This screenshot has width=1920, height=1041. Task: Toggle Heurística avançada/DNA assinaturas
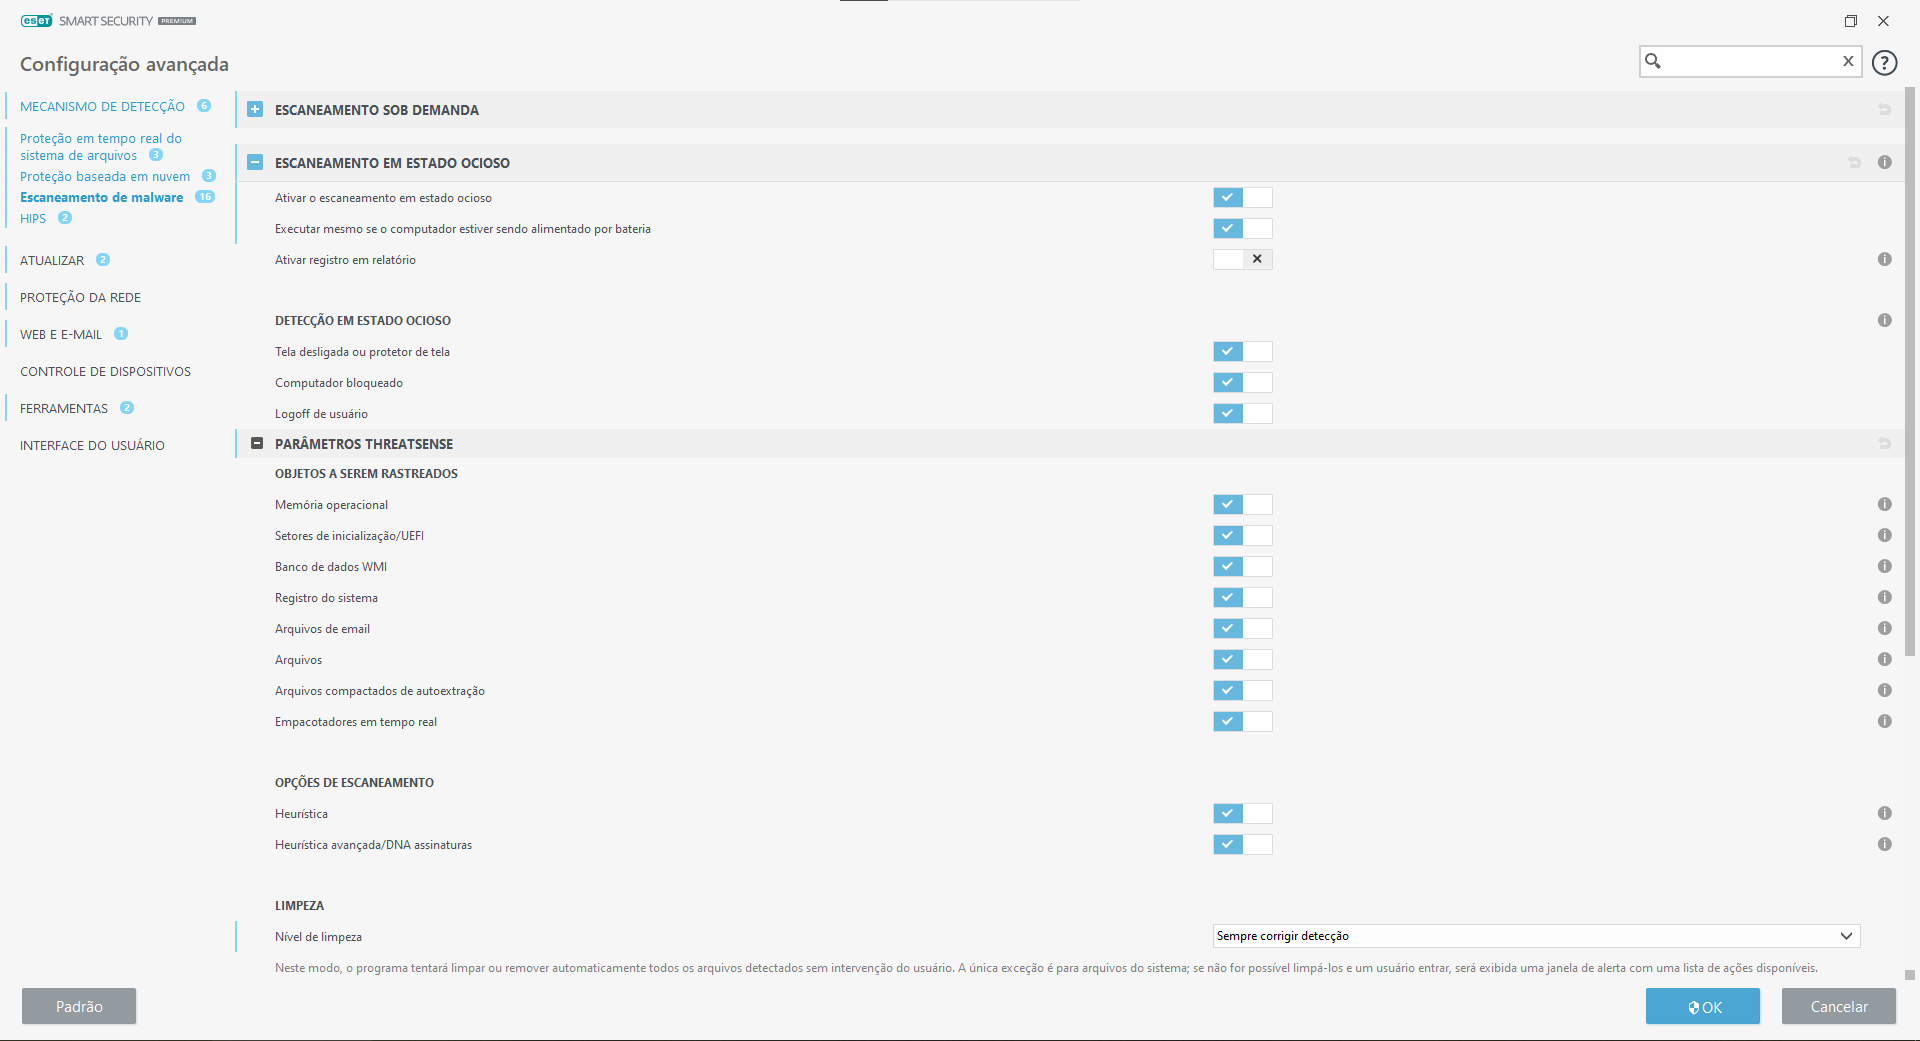pyautogui.click(x=1242, y=844)
